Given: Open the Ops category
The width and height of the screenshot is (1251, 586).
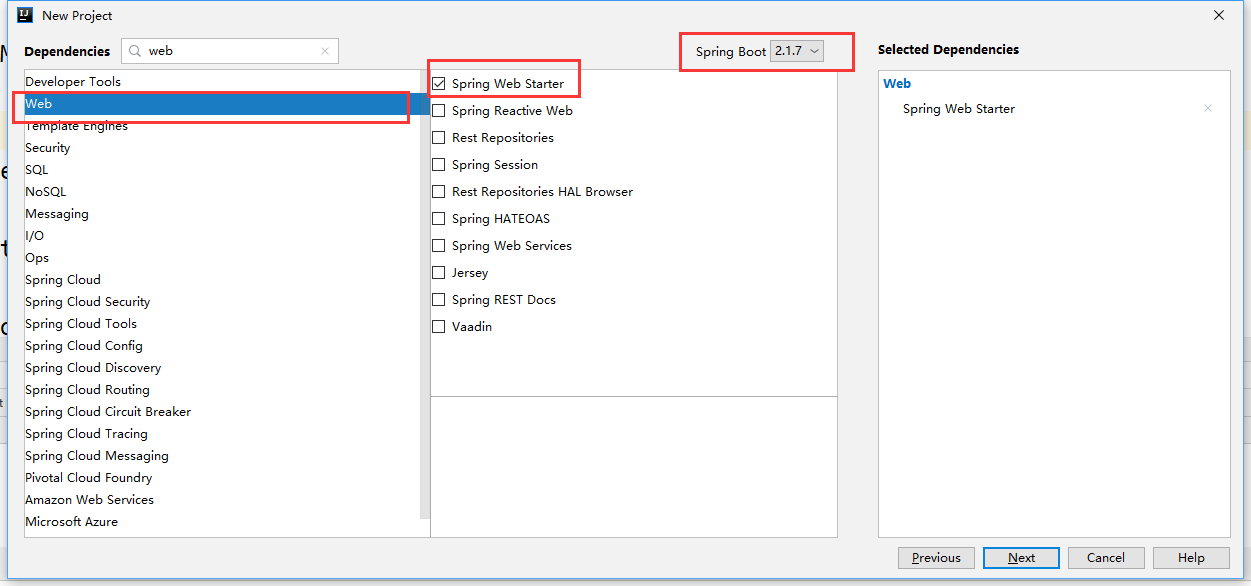Looking at the screenshot, I should click(x=223, y=258).
